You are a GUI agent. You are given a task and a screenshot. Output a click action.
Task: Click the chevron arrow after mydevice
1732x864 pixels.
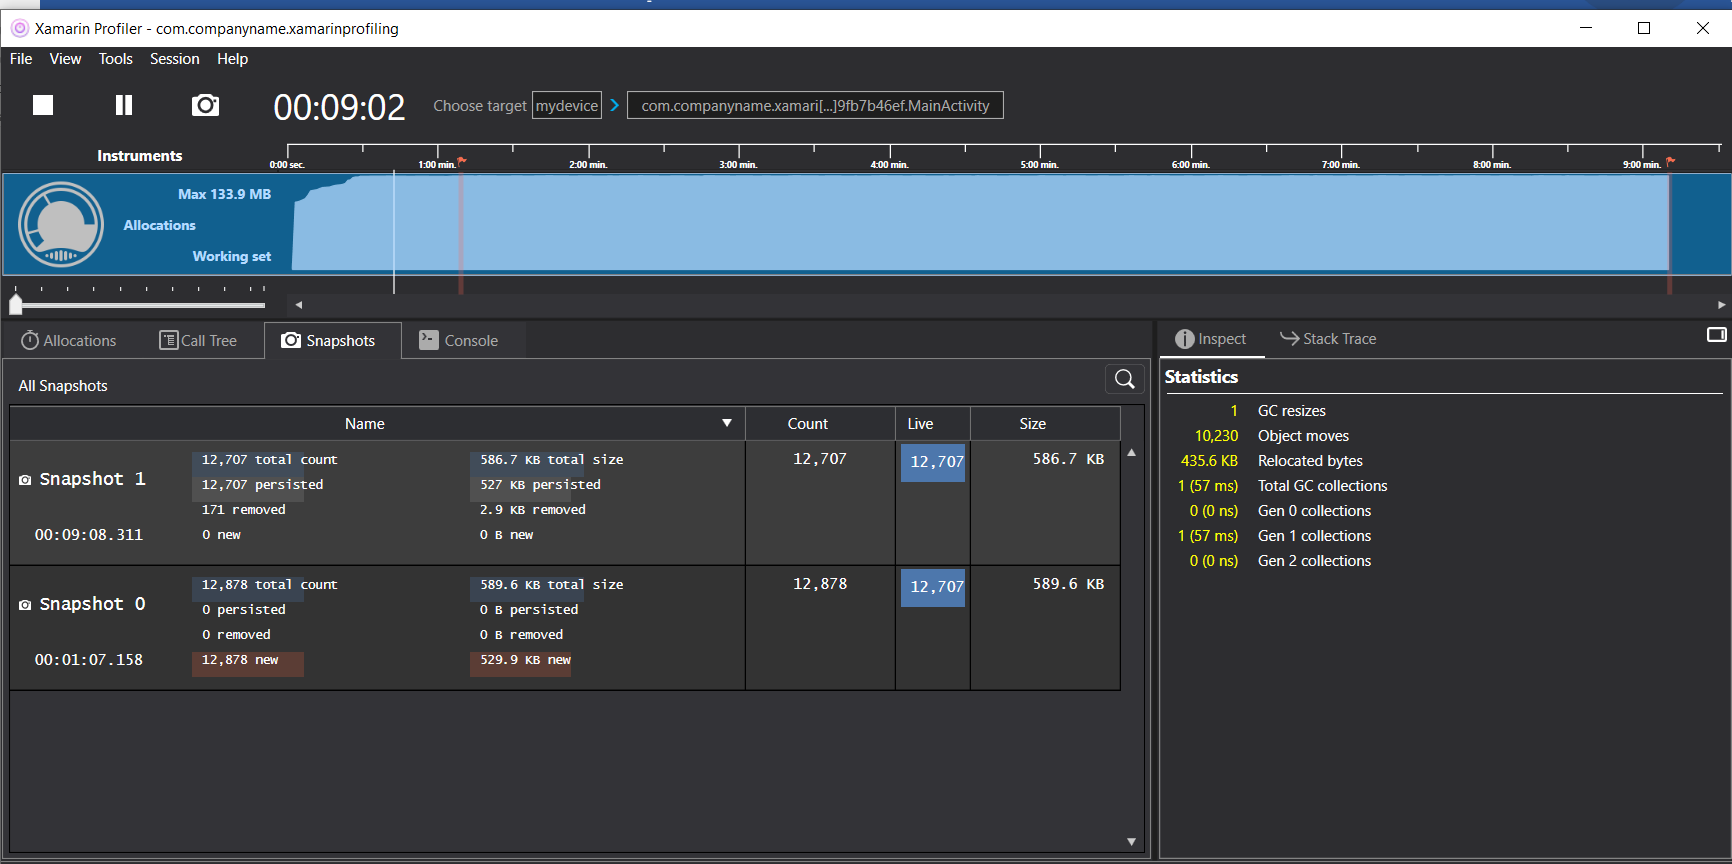(614, 105)
